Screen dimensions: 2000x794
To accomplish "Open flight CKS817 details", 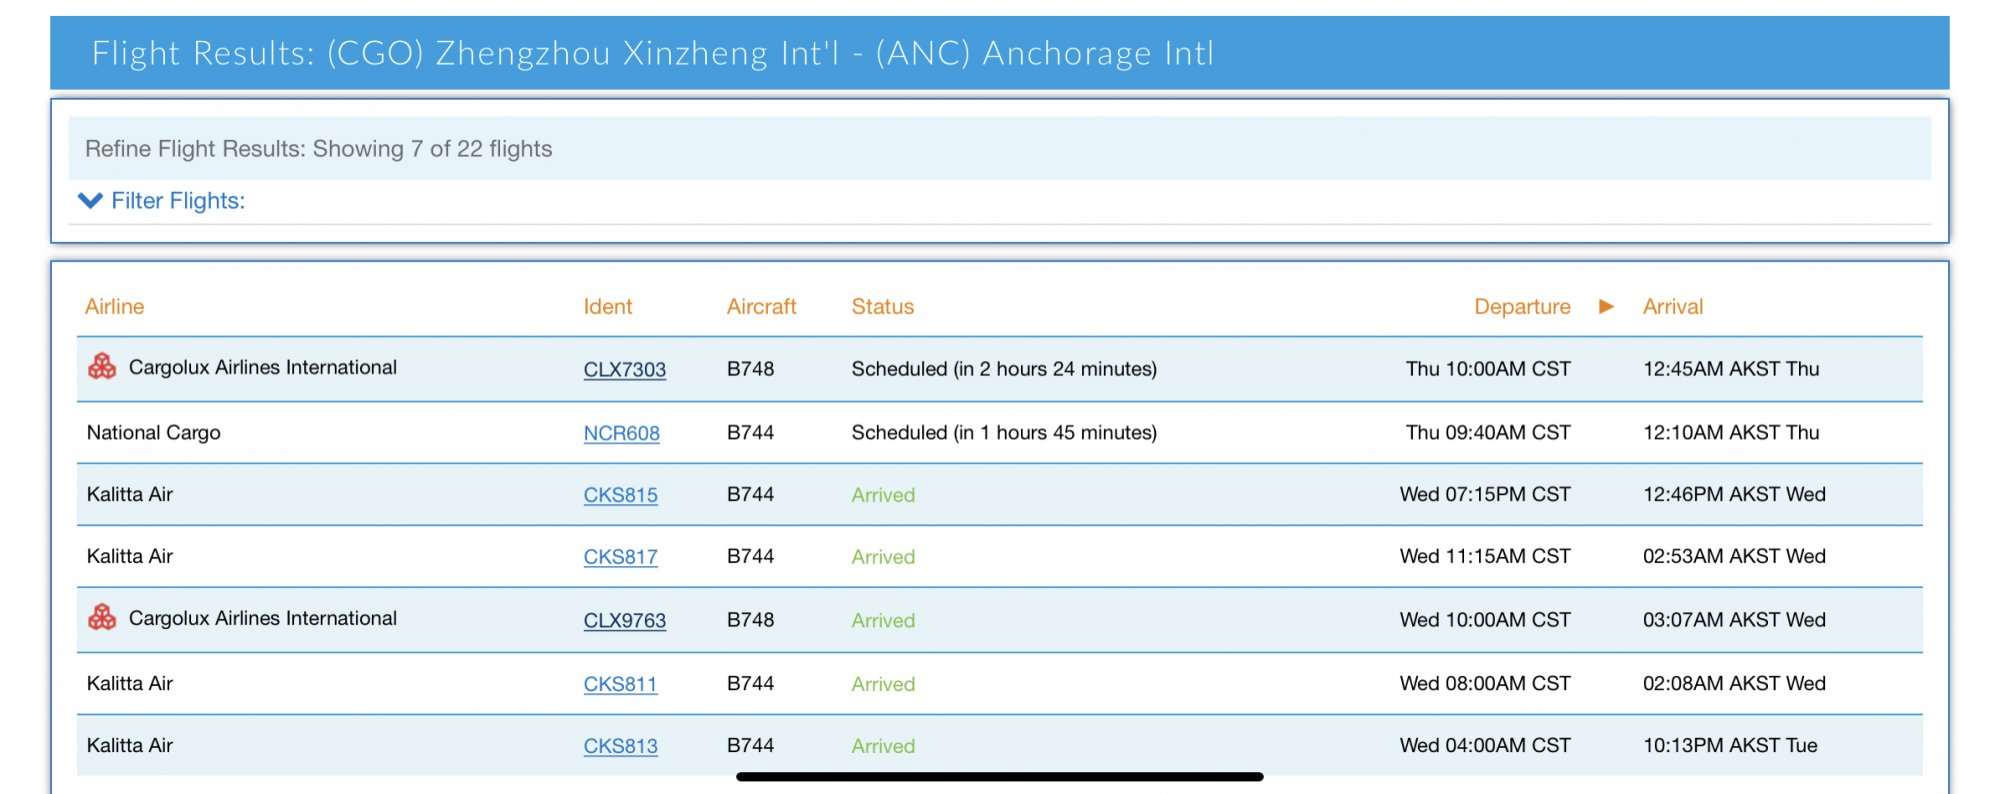I will tap(620, 557).
